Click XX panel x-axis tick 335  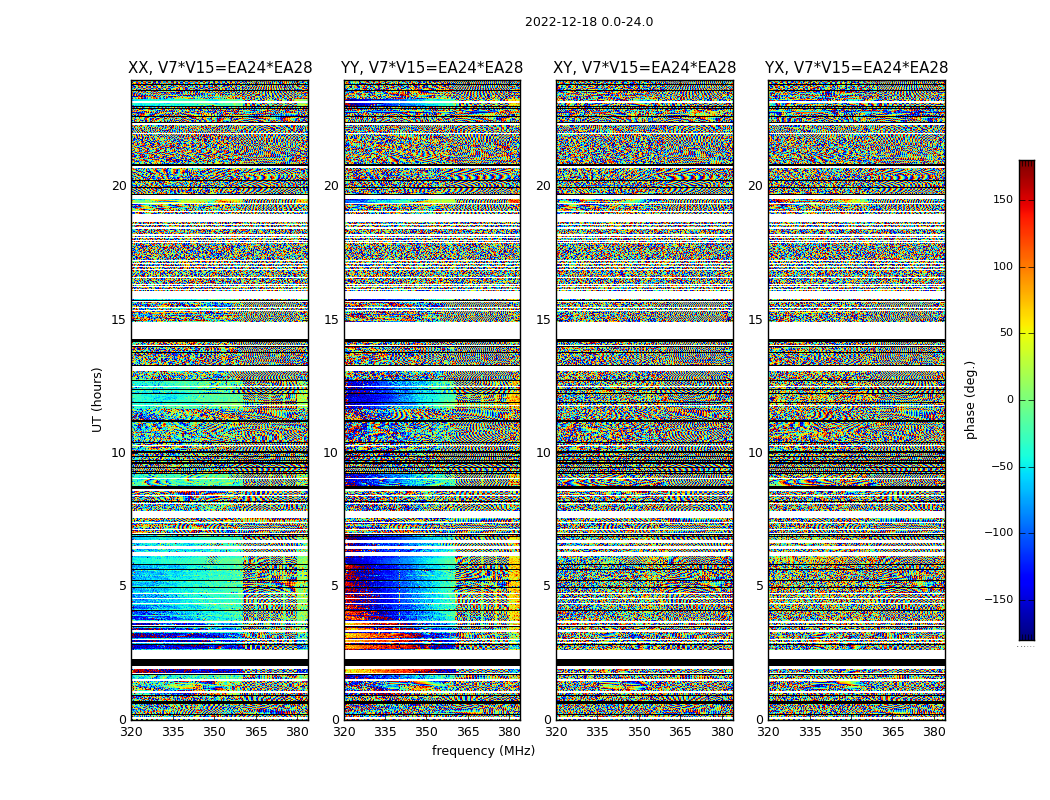(x=173, y=732)
